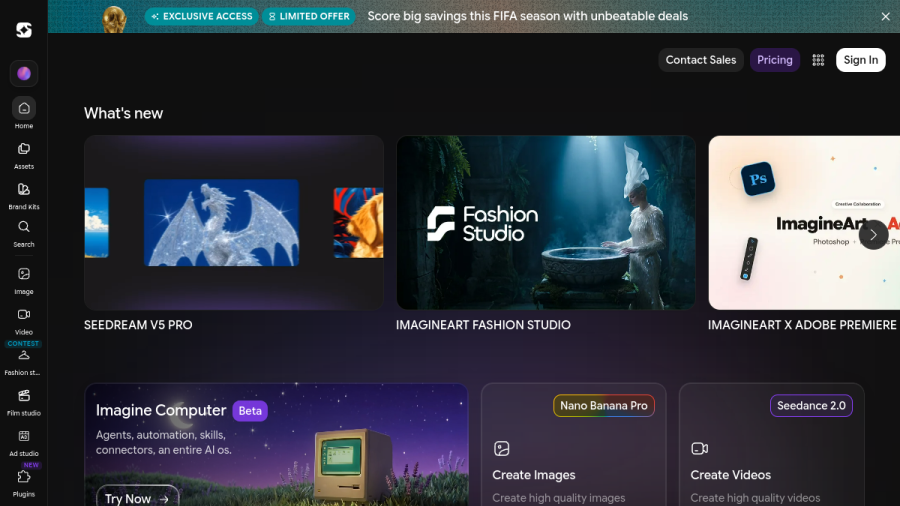This screenshot has height=506, width=900.
Task: Click the NEW label near Plugins
Action: [x=31, y=465]
